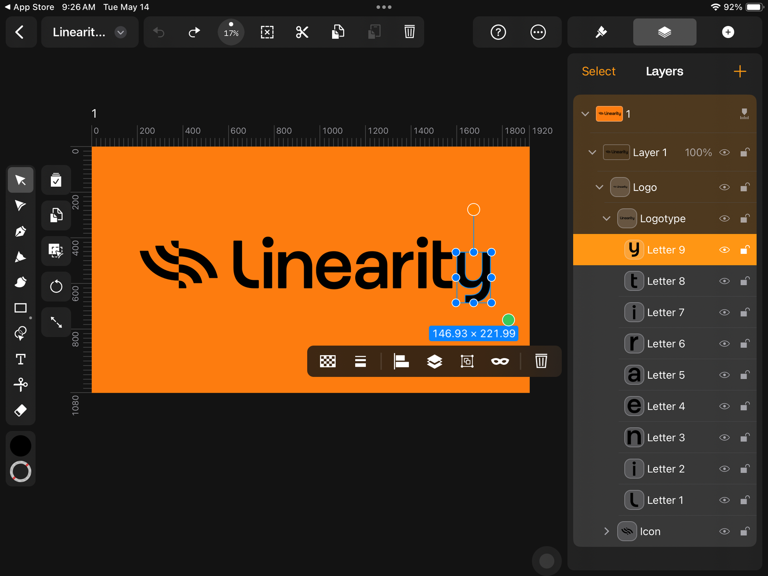Select the Scissors cut-path tool
Image resolution: width=768 pixels, height=576 pixels.
coord(21,384)
